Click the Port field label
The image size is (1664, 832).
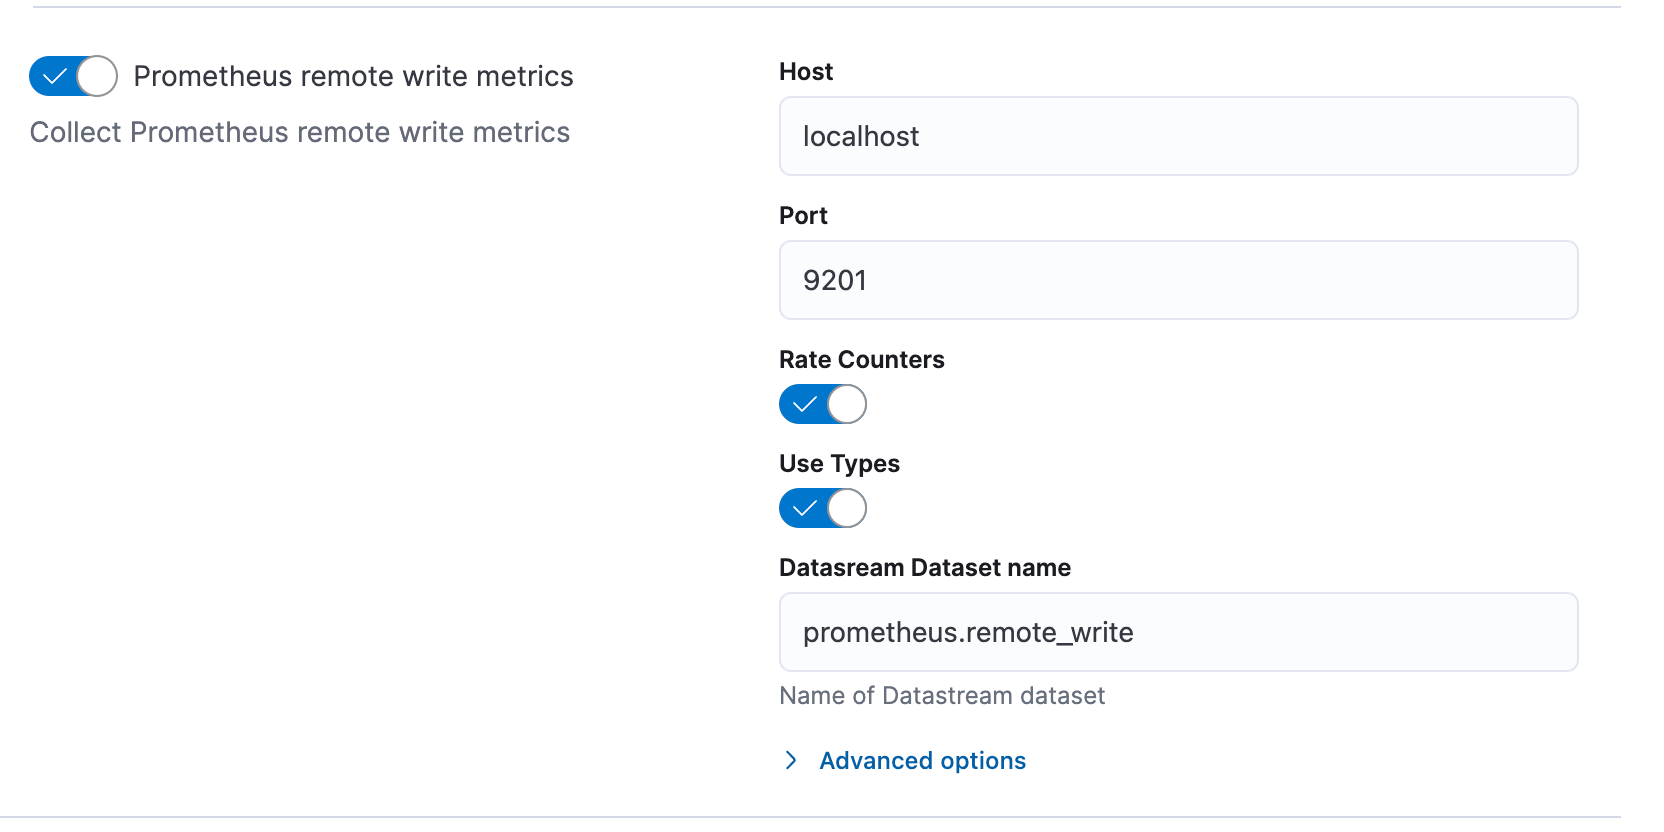803,216
